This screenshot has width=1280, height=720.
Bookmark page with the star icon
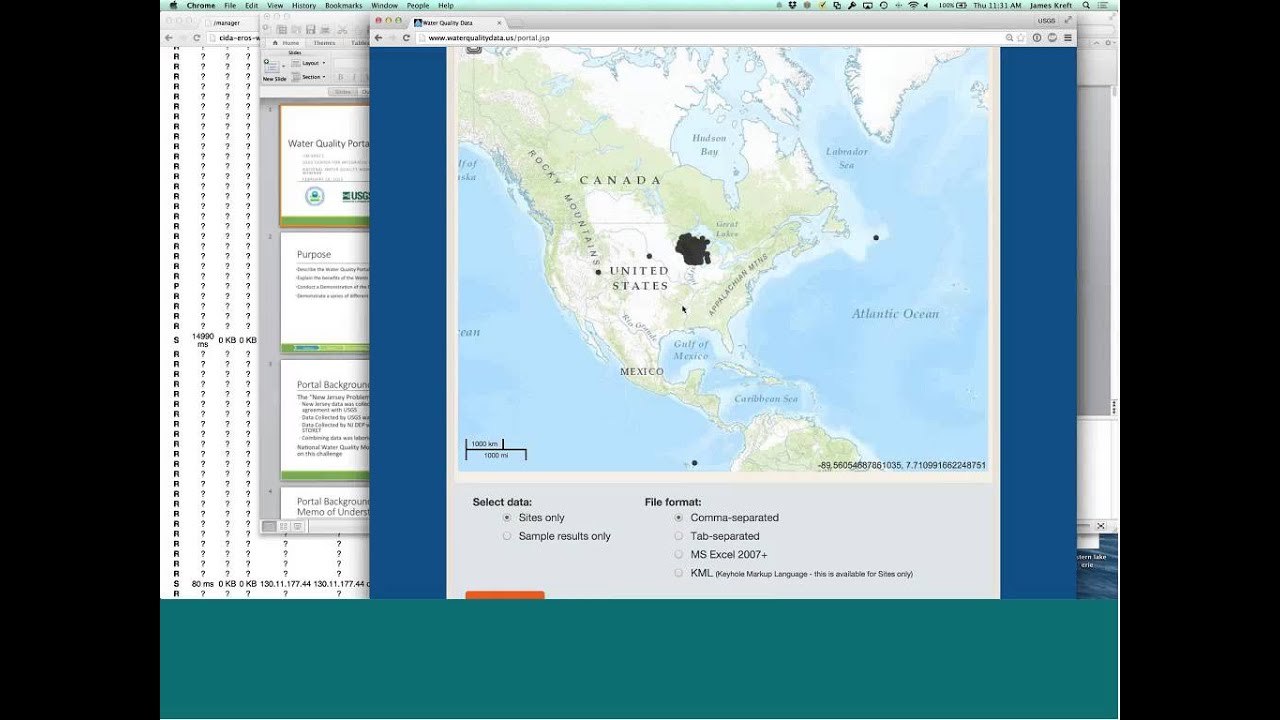click(x=1021, y=37)
